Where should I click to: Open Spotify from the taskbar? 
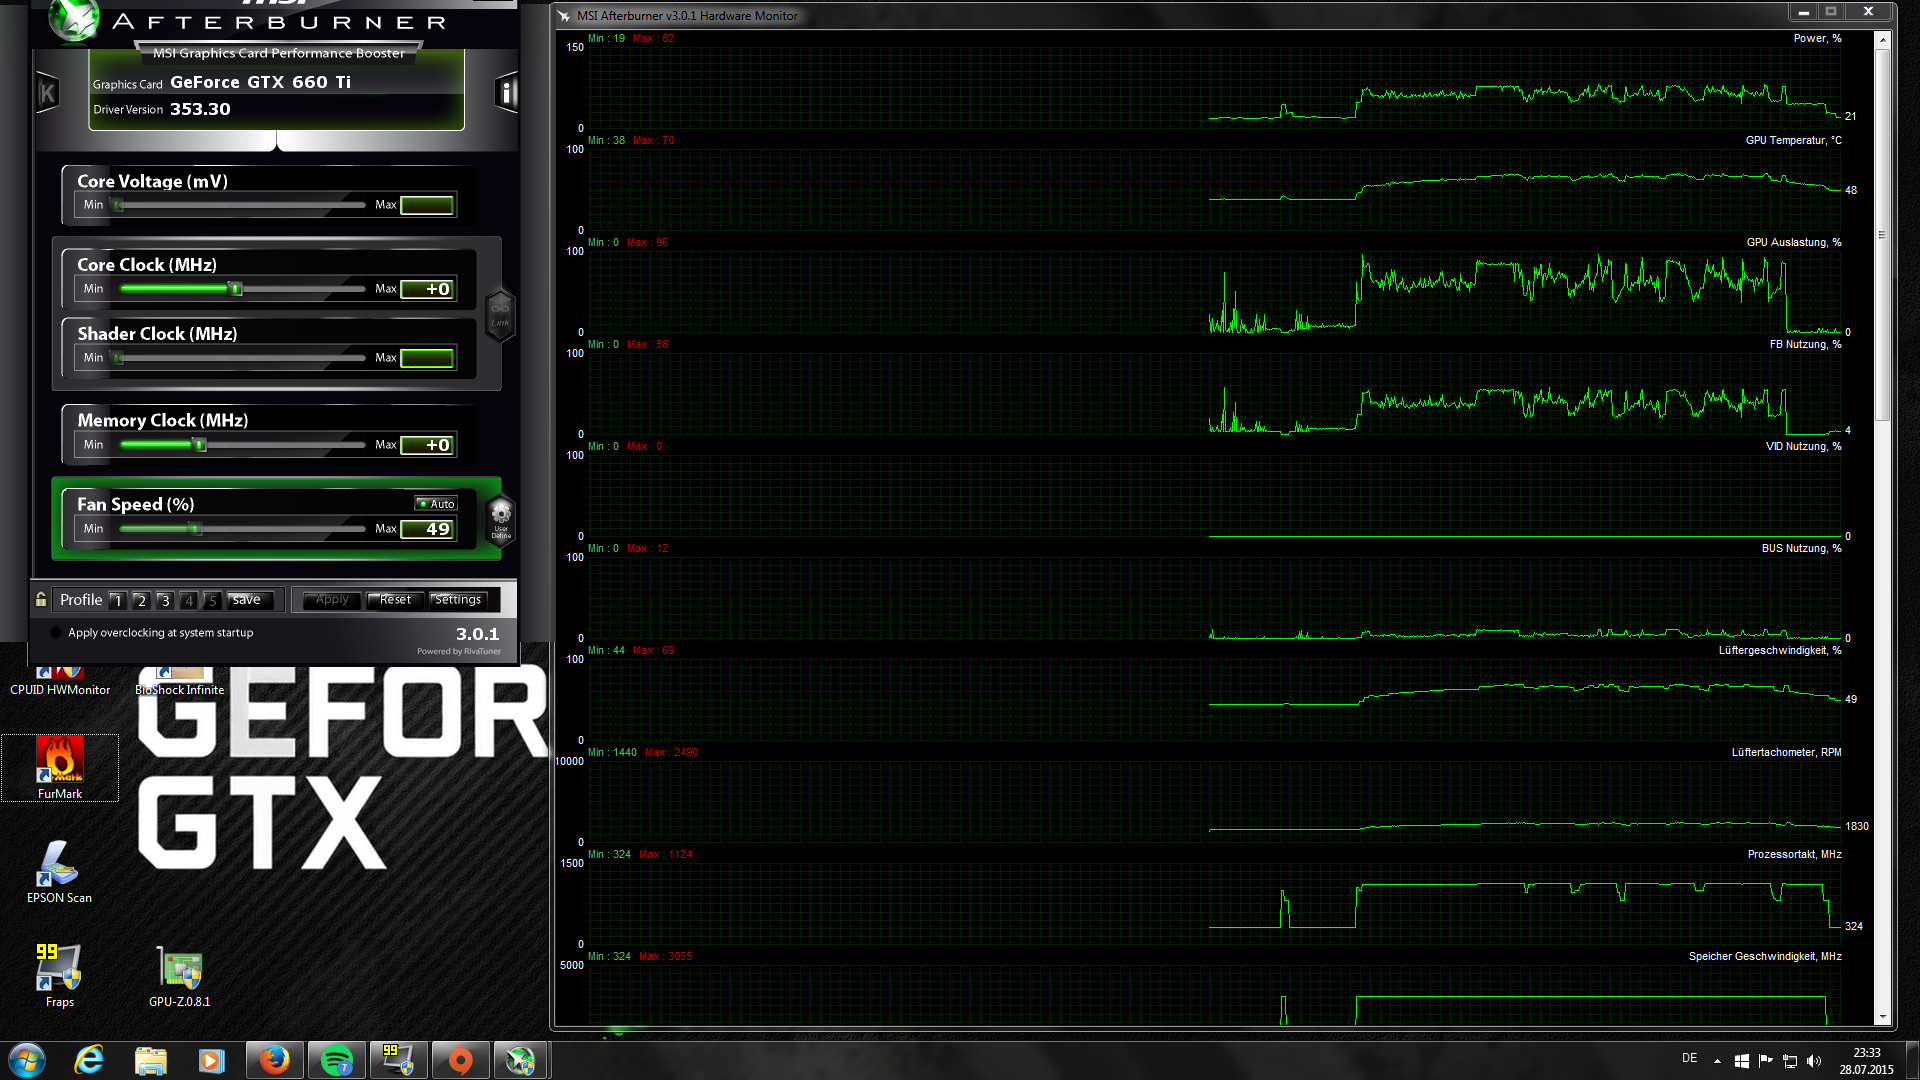(x=336, y=1059)
